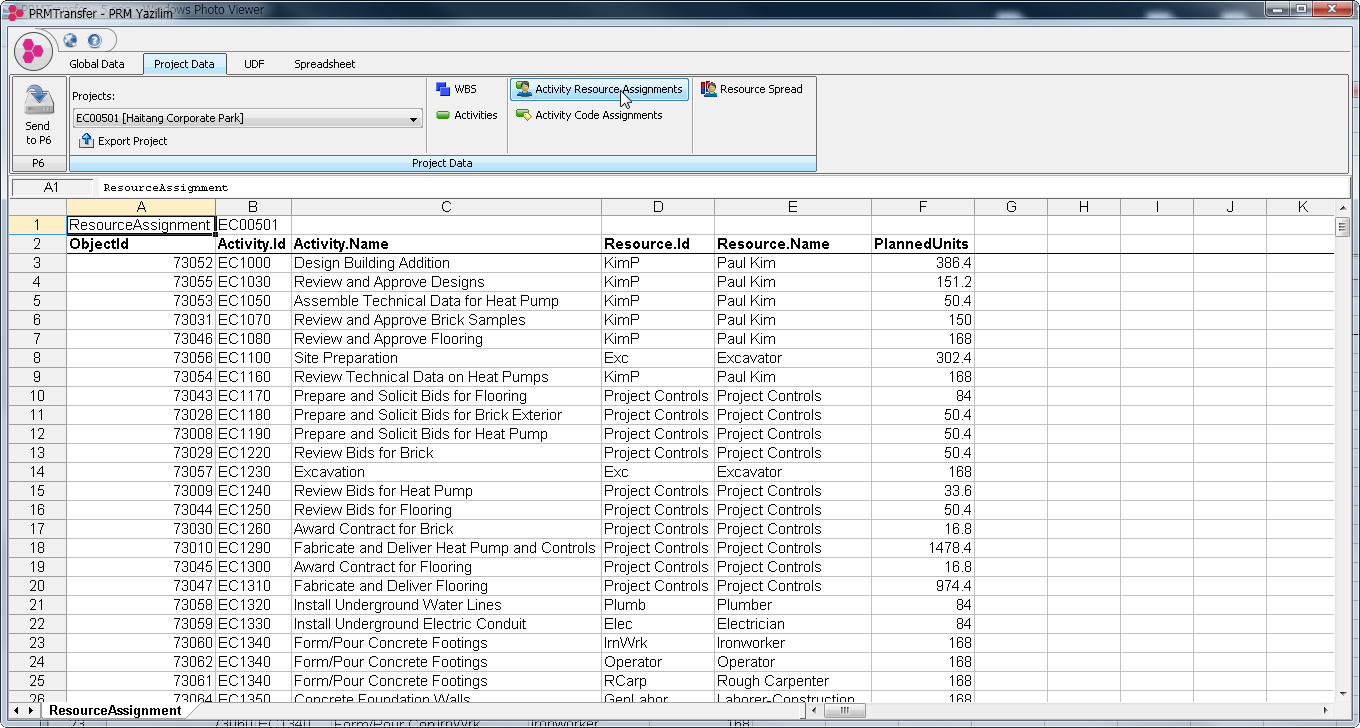This screenshot has height=728, width=1360.
Task: Select column F header
Action: (x=922, y=207)
